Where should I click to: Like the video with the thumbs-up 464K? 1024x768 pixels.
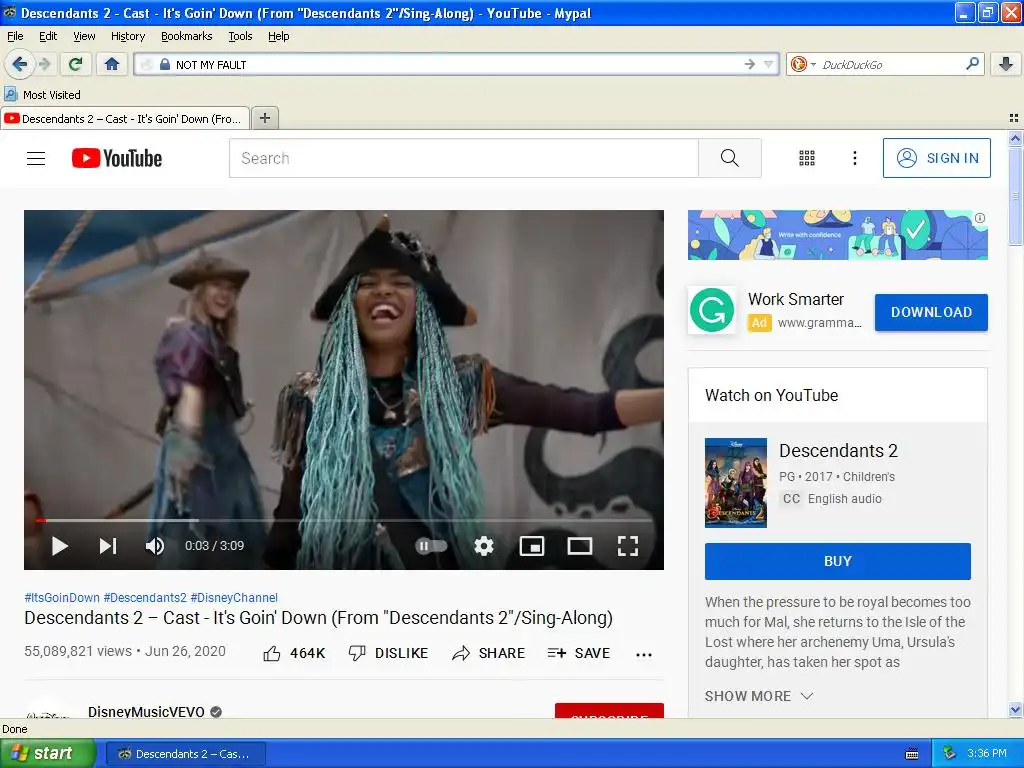(294, 653)
